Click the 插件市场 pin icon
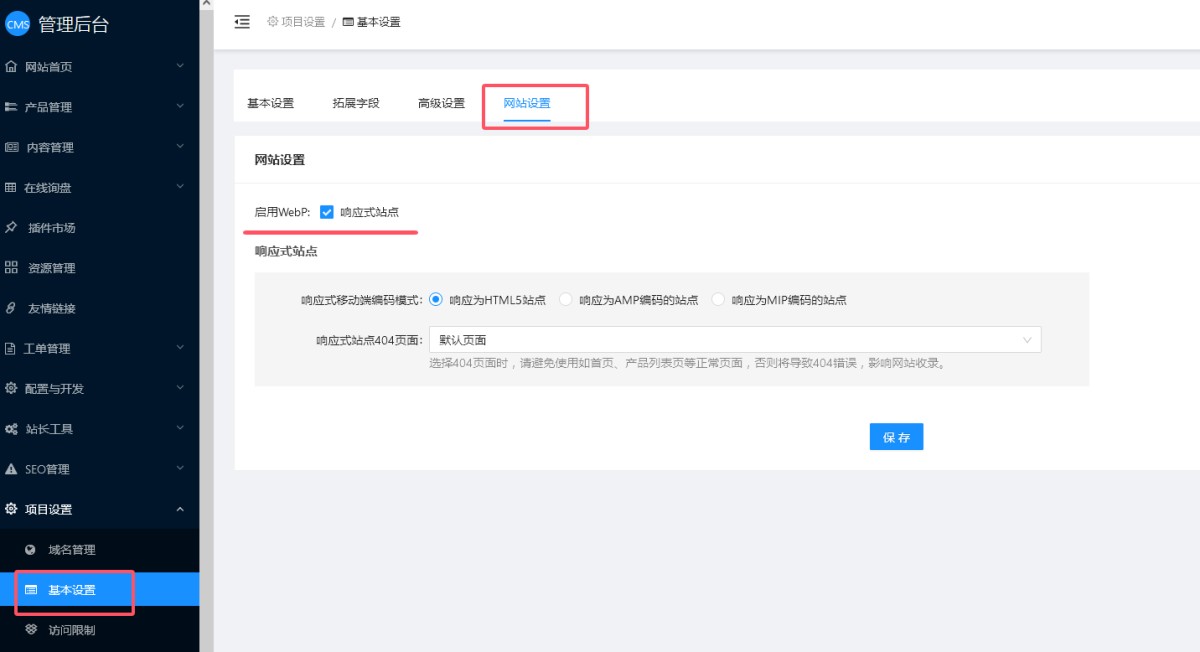The image size is (1200, 652). [11, 228]
